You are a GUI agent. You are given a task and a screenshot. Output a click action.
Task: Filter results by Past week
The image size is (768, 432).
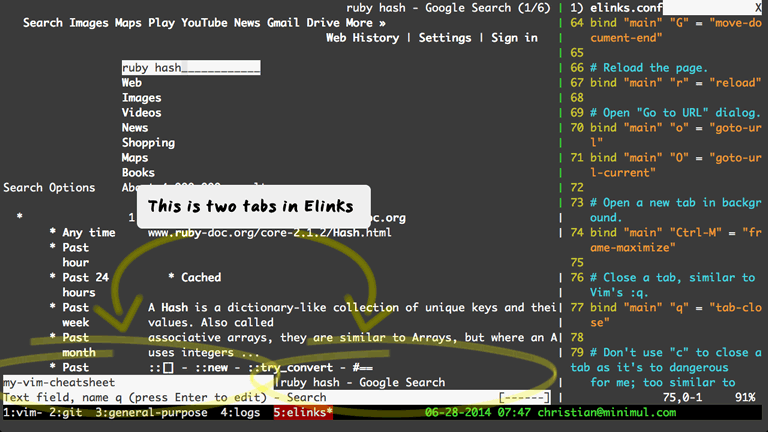pyautogui.click(x=75, y=315)
